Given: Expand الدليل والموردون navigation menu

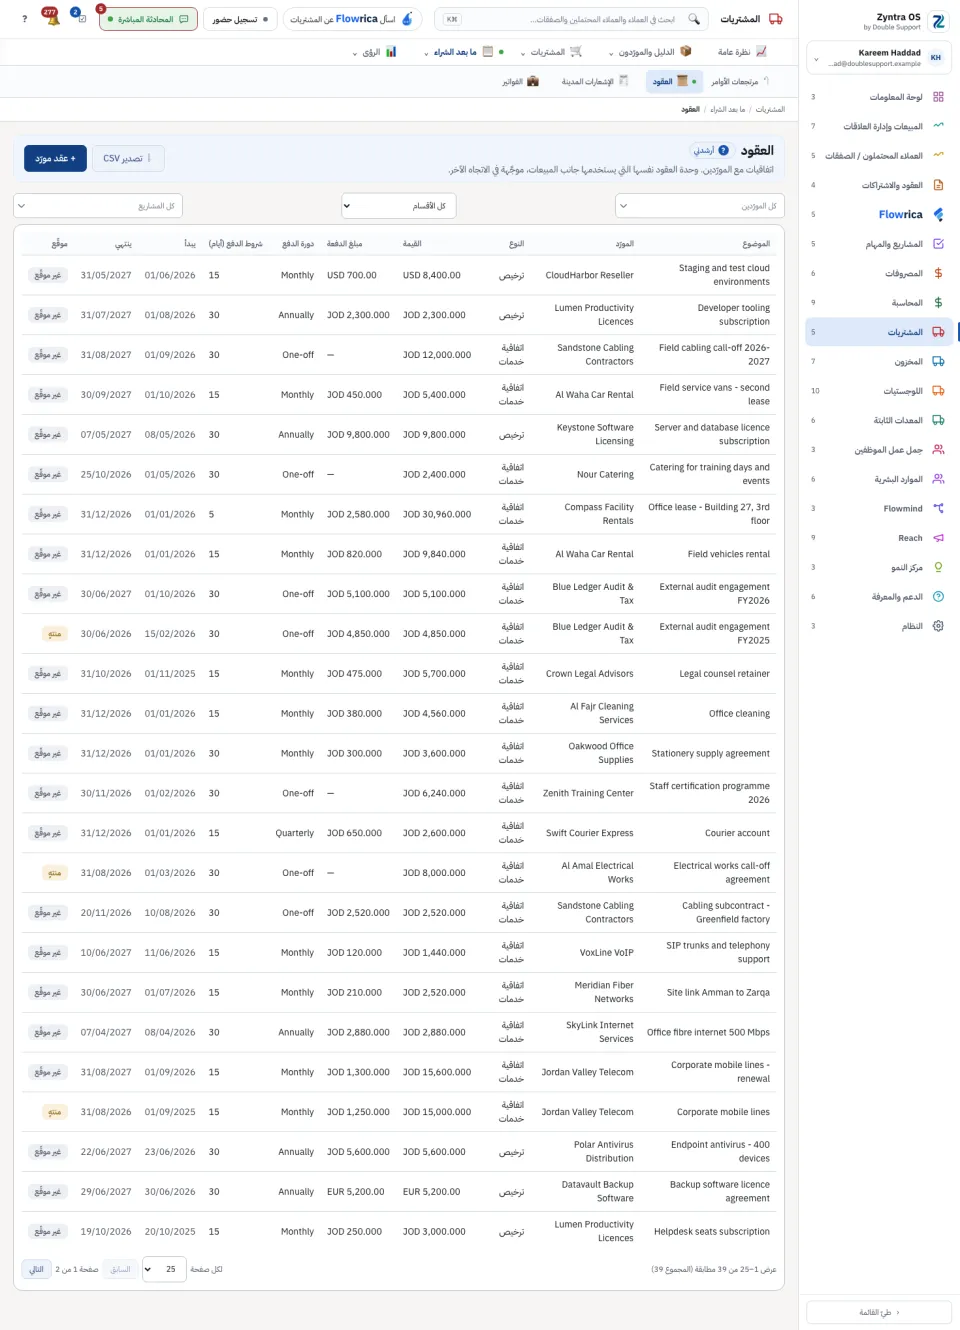Looking at the screenshot, I should tap(649, 52).
